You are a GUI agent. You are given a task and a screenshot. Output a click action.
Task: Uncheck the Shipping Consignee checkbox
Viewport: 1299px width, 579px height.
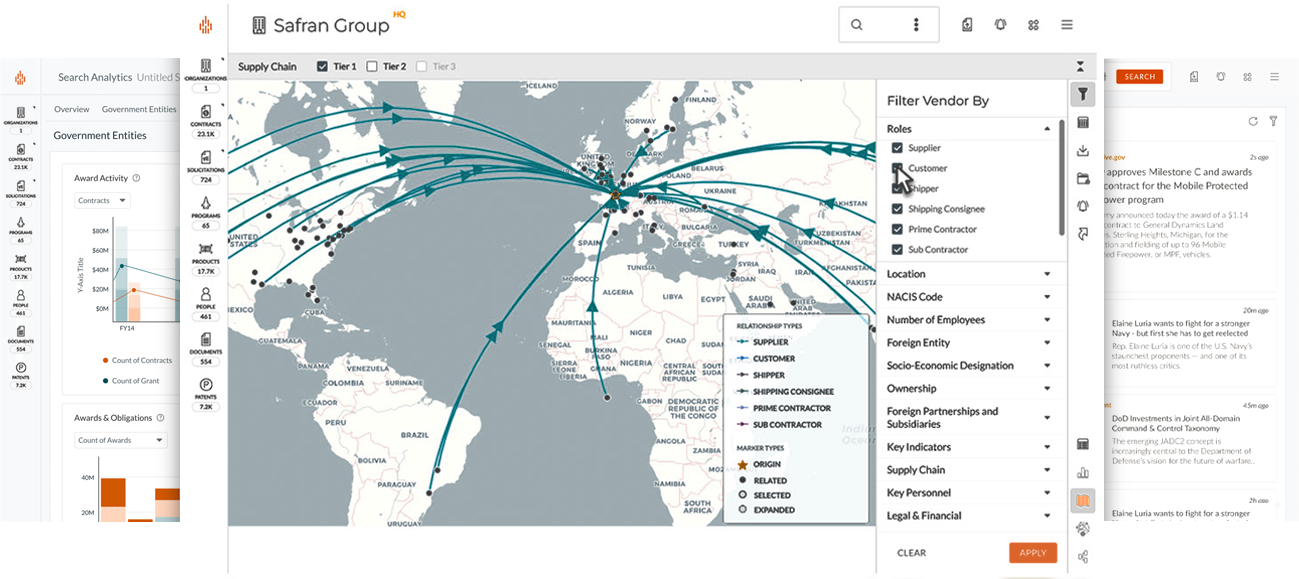point(897,209)
